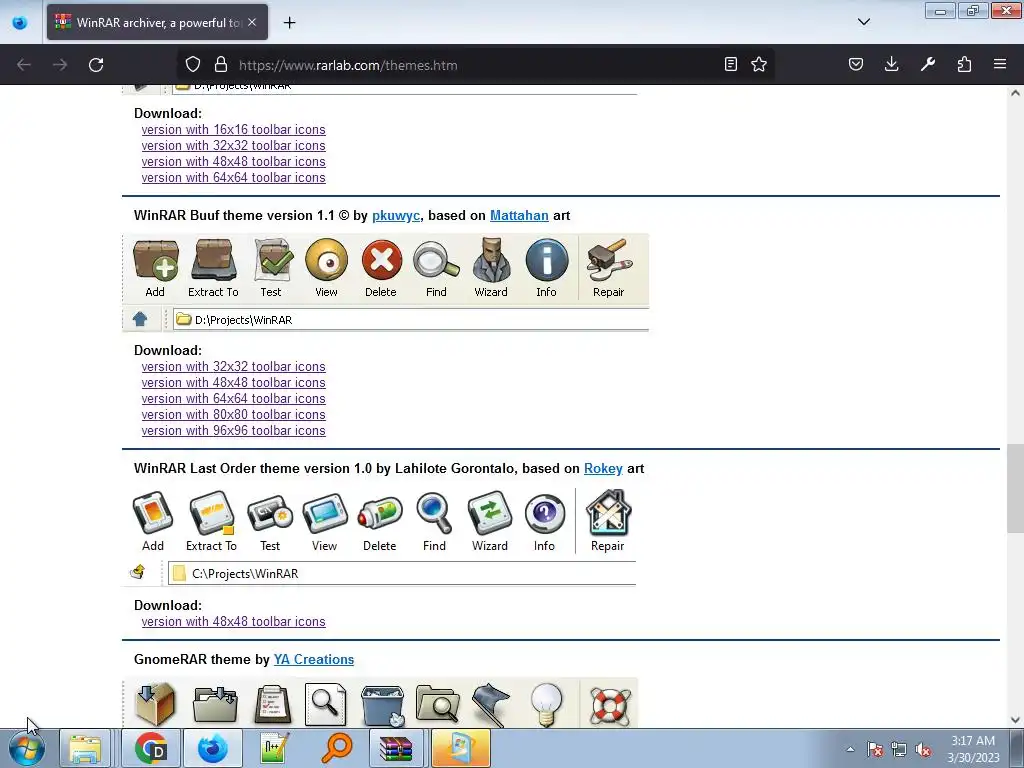This screenshot has width=1024, height=768.
Task: Click the page vertical scrollbar thumb
Action: pos(1015,488)
